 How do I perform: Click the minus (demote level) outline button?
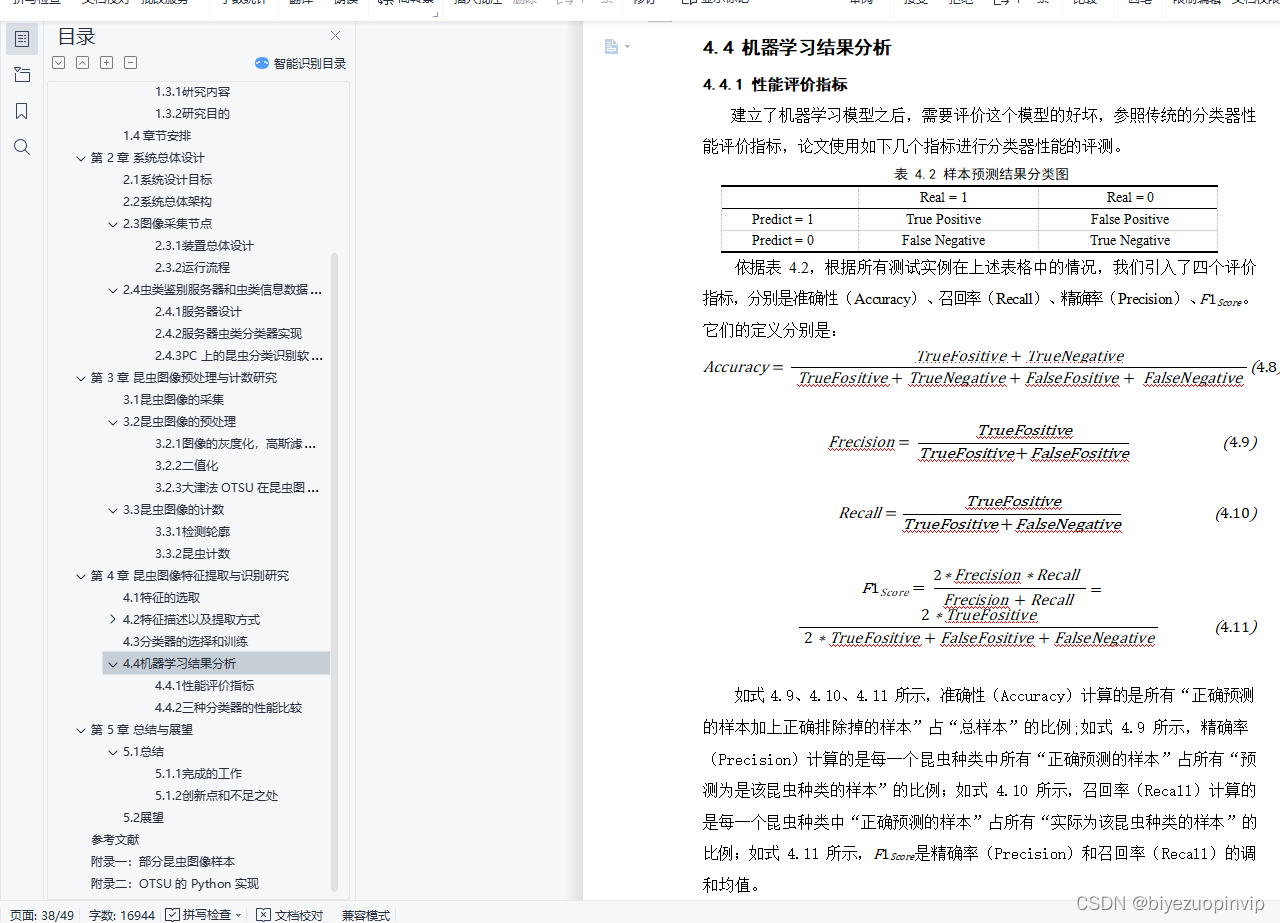[130, 62]
